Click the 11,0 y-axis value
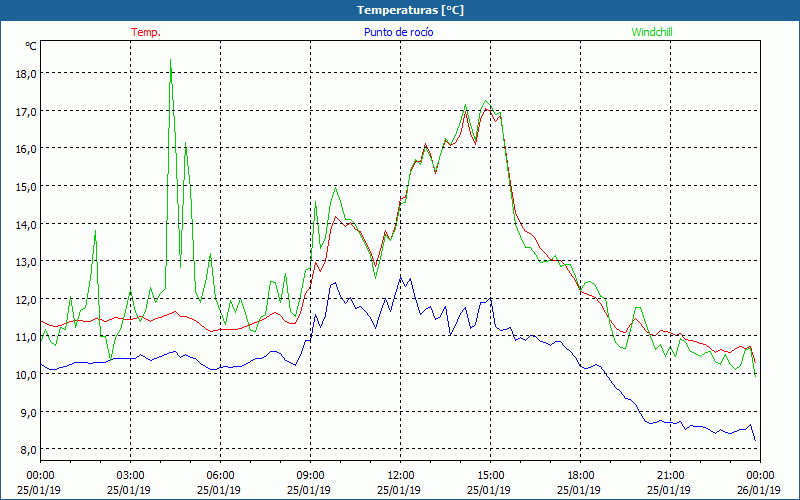800x500 pixels. point(26,337)
